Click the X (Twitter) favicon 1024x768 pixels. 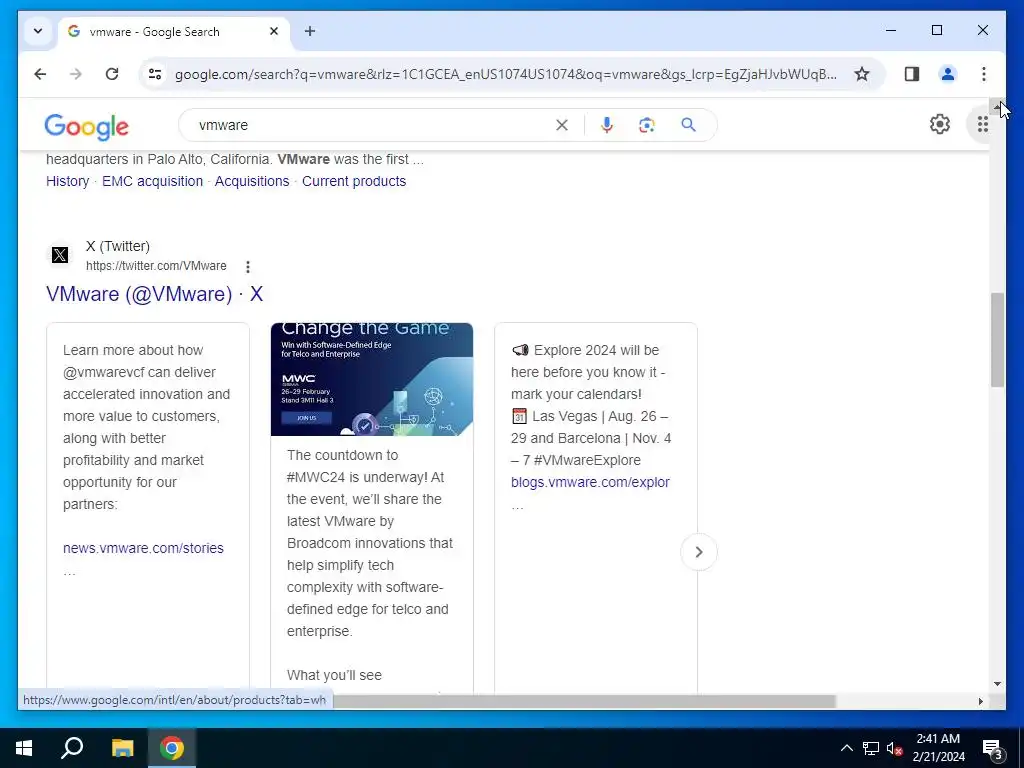60,255
